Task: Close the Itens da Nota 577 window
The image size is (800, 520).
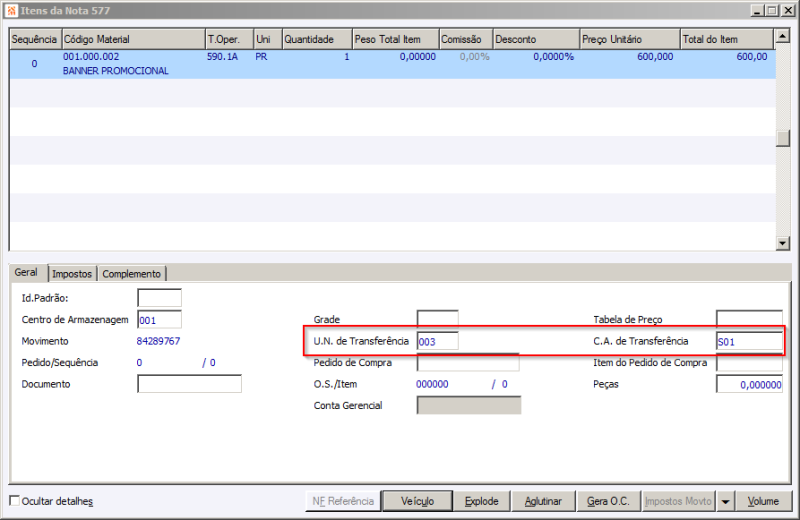Action: click(x=788, y=11)
